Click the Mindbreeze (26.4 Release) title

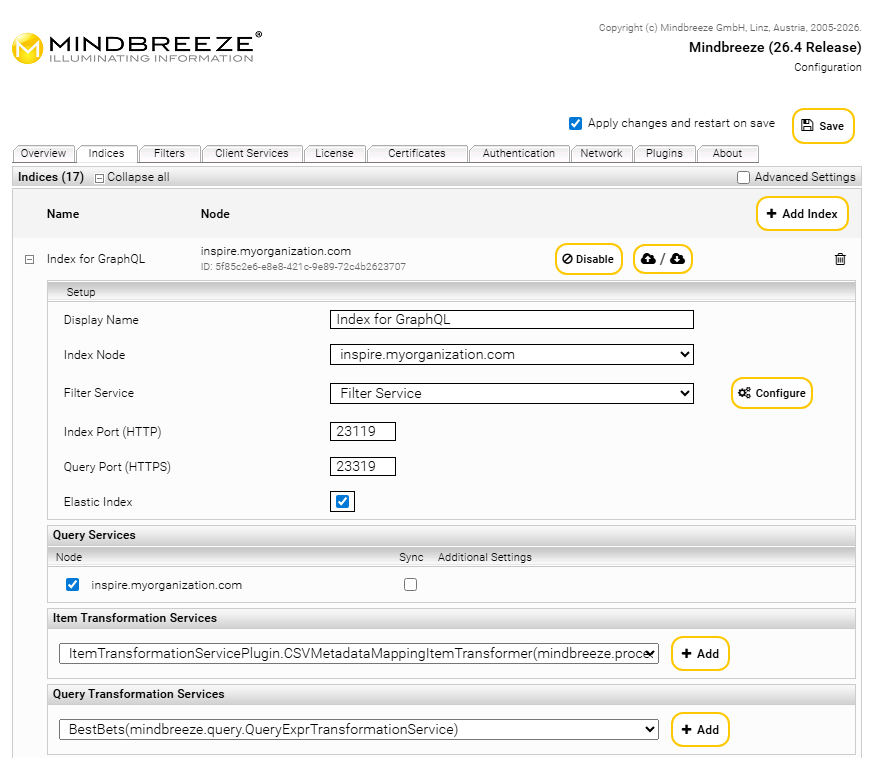[x=775, y=47]
